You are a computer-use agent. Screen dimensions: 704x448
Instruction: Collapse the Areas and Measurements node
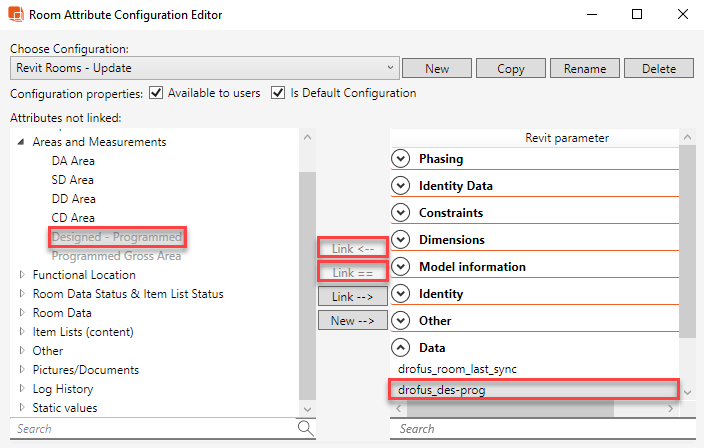[x=23, y=142]
